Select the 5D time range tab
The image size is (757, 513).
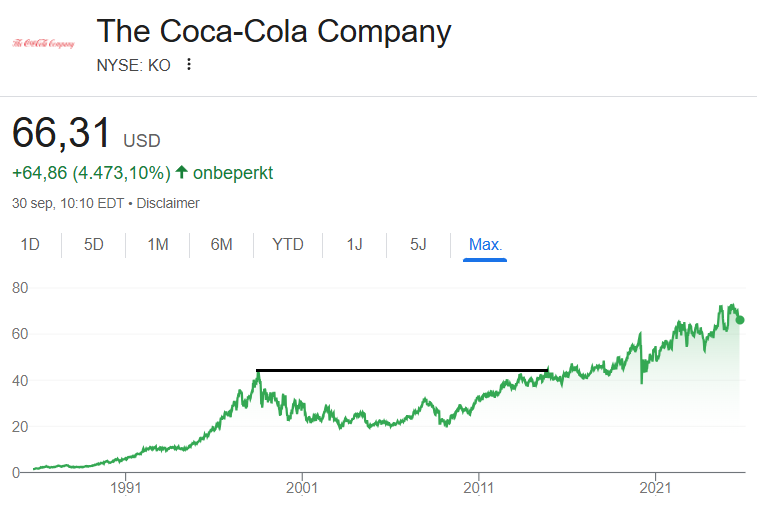[x=93, y=245]
